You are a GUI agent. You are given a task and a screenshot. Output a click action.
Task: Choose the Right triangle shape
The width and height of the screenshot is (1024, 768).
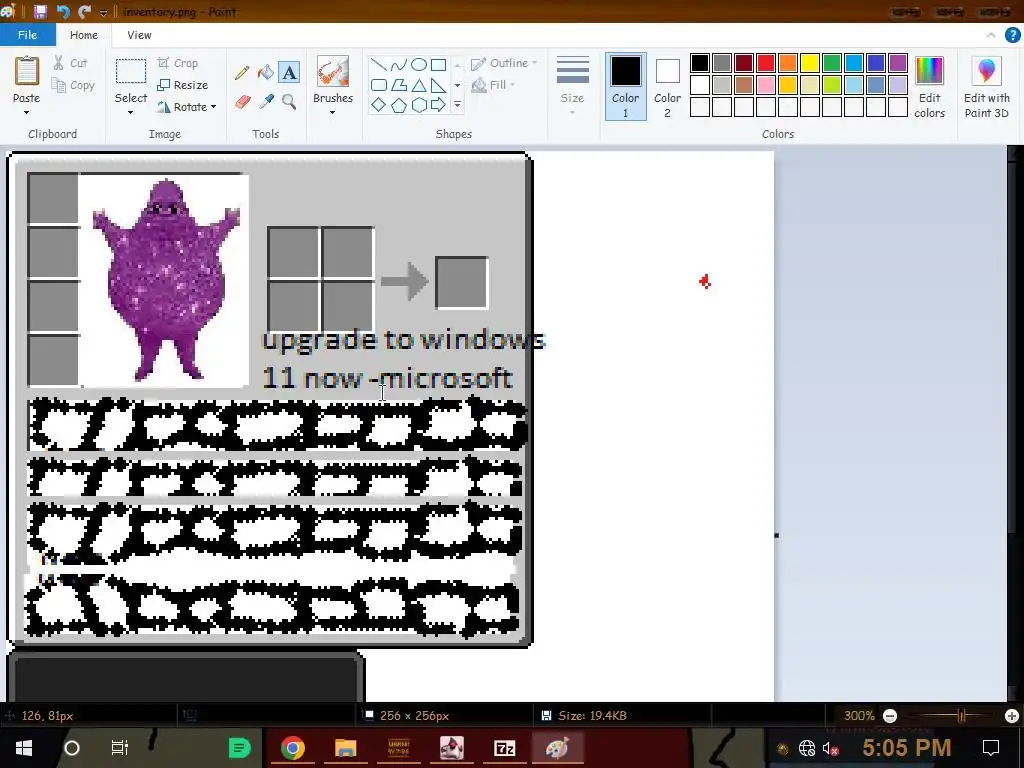[438, 84]
